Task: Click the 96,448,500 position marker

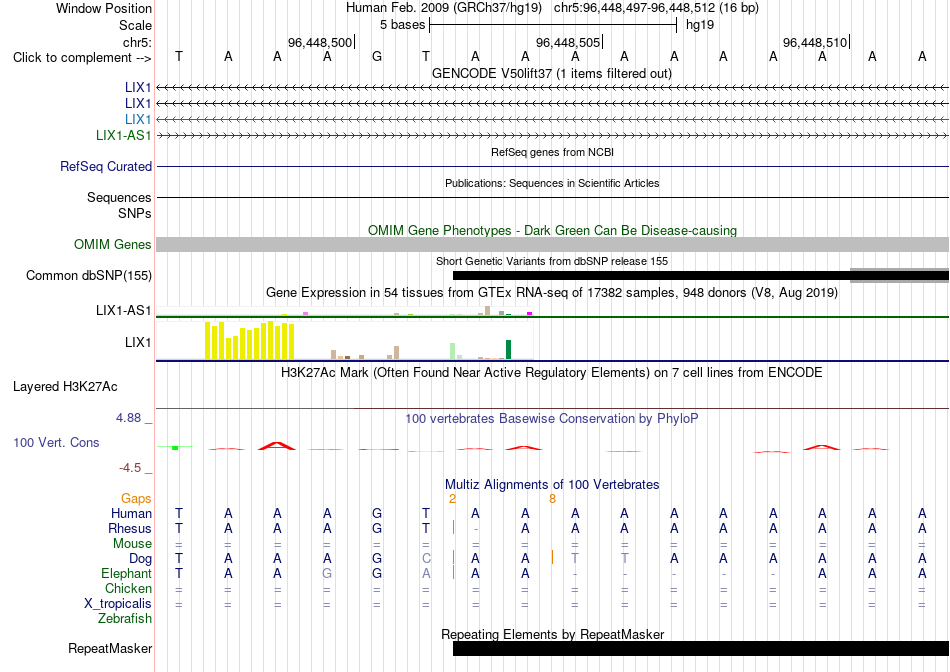Action: coord(320,42)
